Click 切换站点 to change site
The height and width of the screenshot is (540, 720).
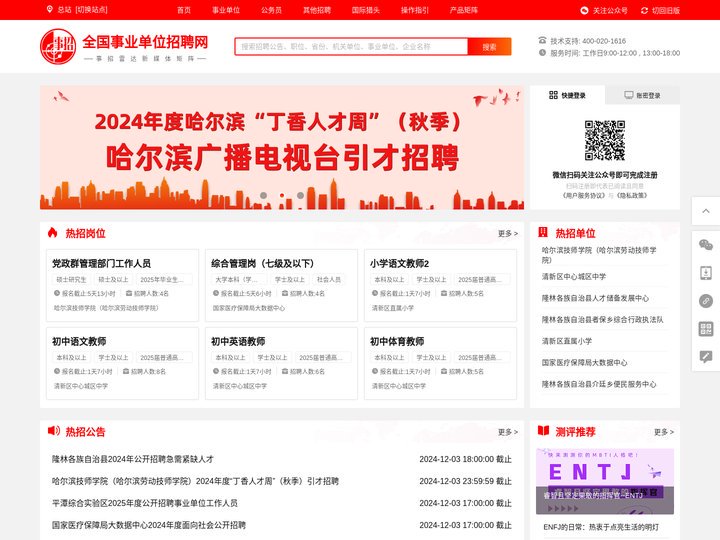[x=91, y=10]
